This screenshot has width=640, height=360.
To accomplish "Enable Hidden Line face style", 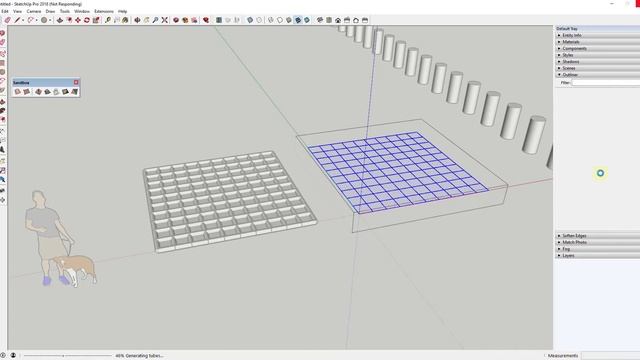I will [x=280, y=20].
